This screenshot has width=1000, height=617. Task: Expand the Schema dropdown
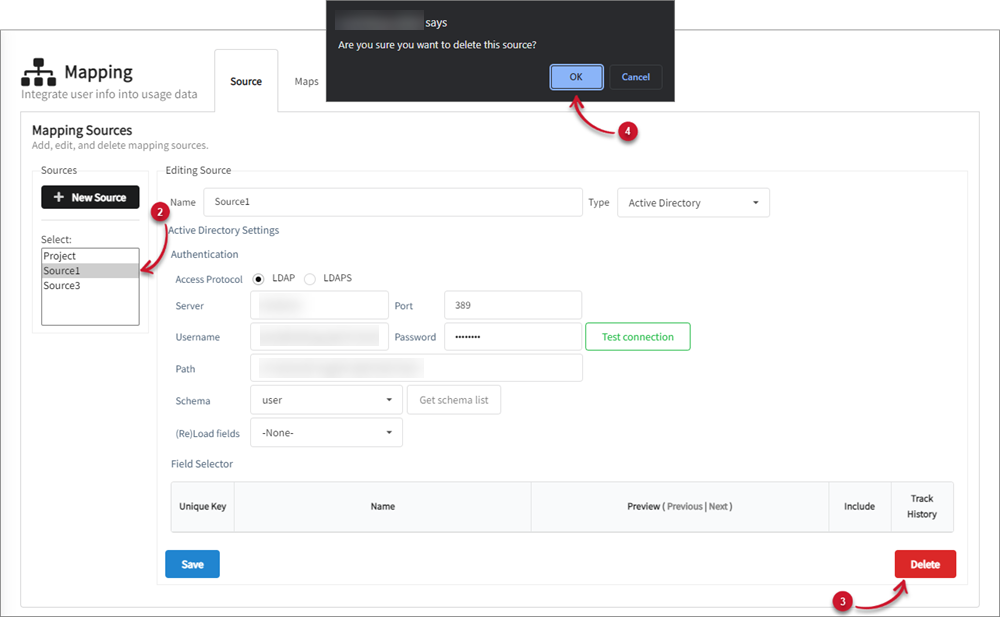coord(326,400)
